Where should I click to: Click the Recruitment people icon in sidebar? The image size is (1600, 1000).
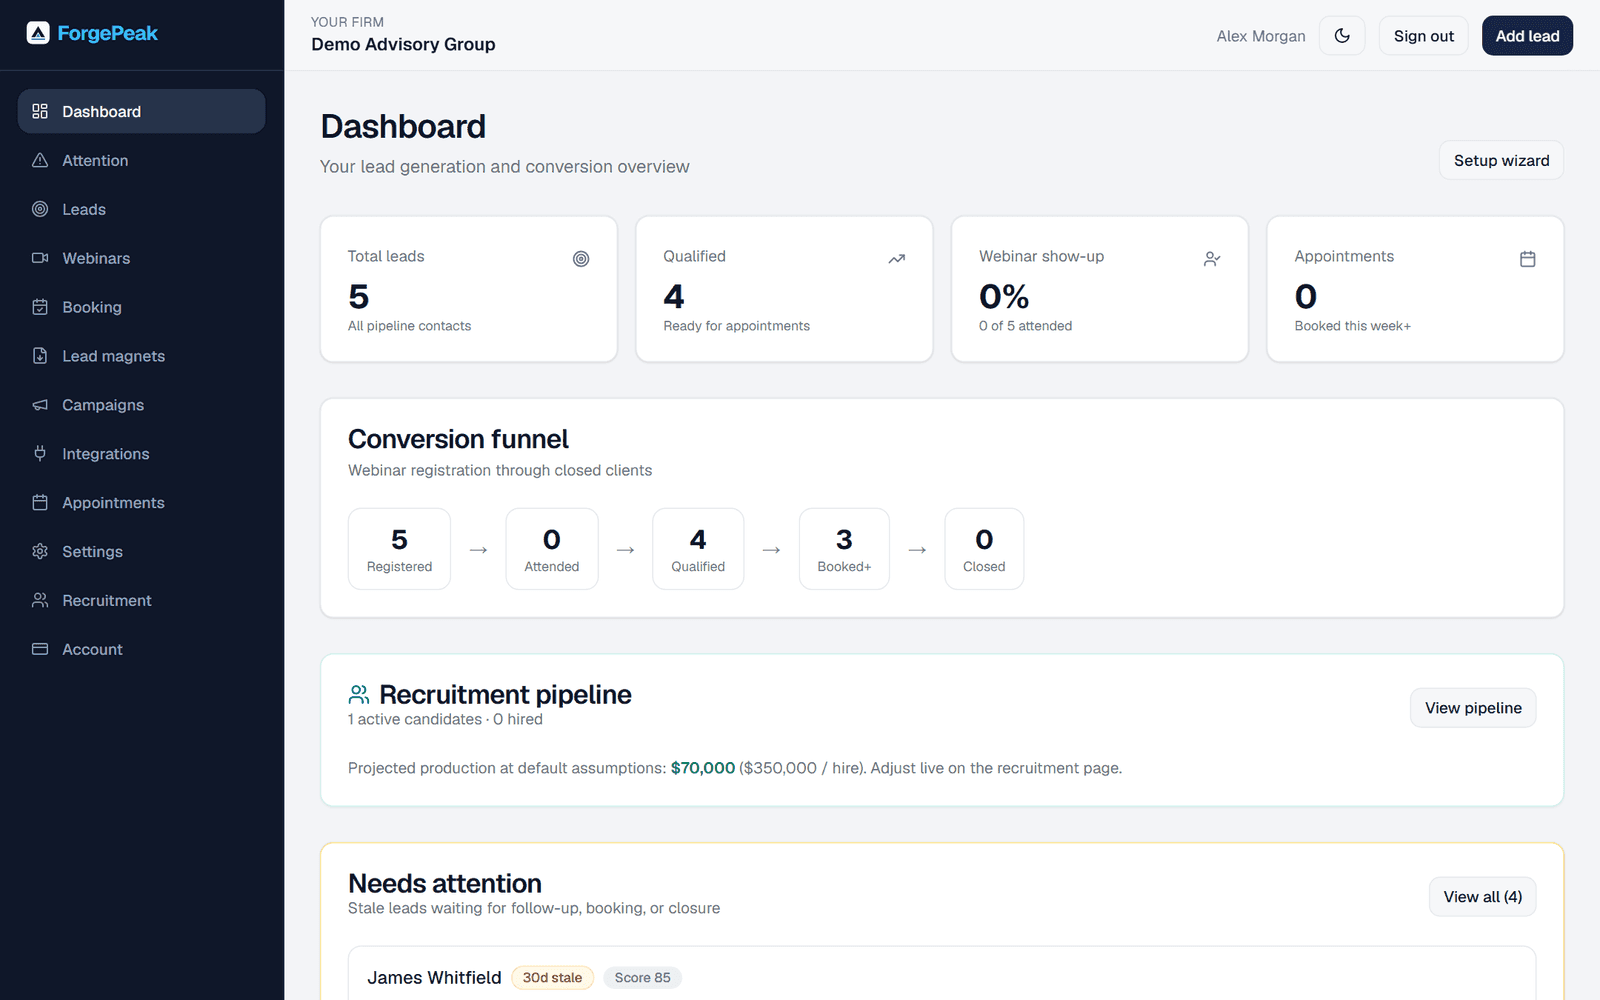[40, 600]
